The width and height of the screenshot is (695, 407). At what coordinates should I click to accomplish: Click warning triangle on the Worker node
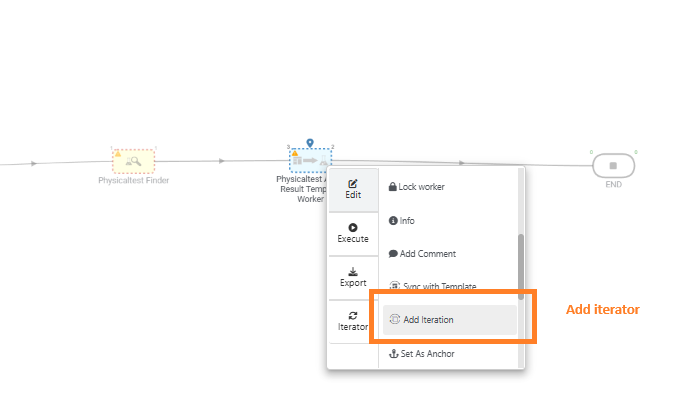point(295,153)
